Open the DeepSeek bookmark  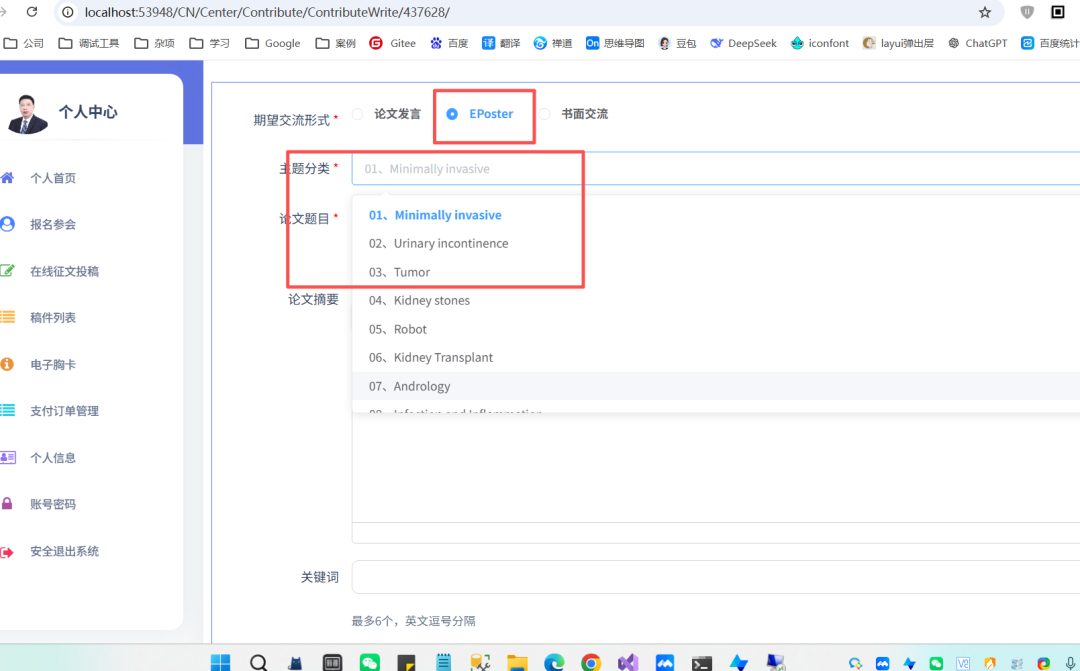point(743,43)
